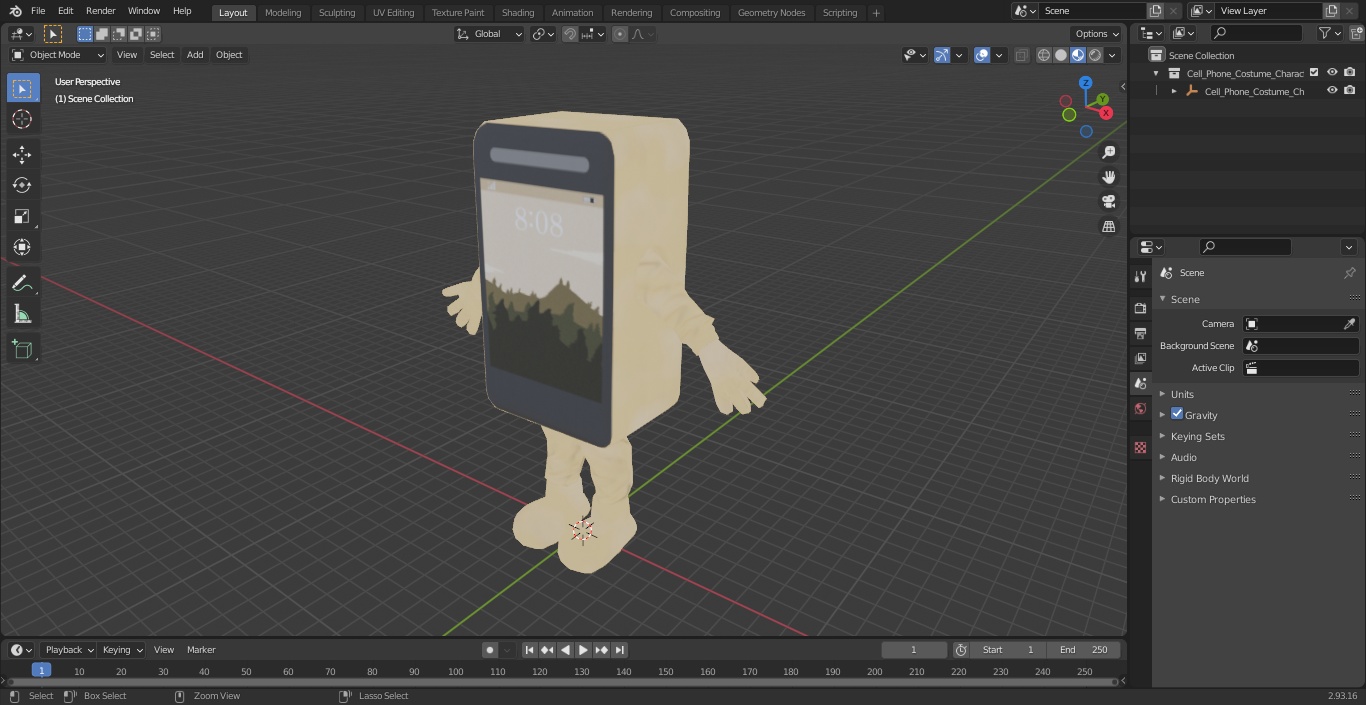Viewport: 1366px width, 705px height.
Task: Disable render for Cell_Phone_Costume_Ch object
Action: [1350, 91]
